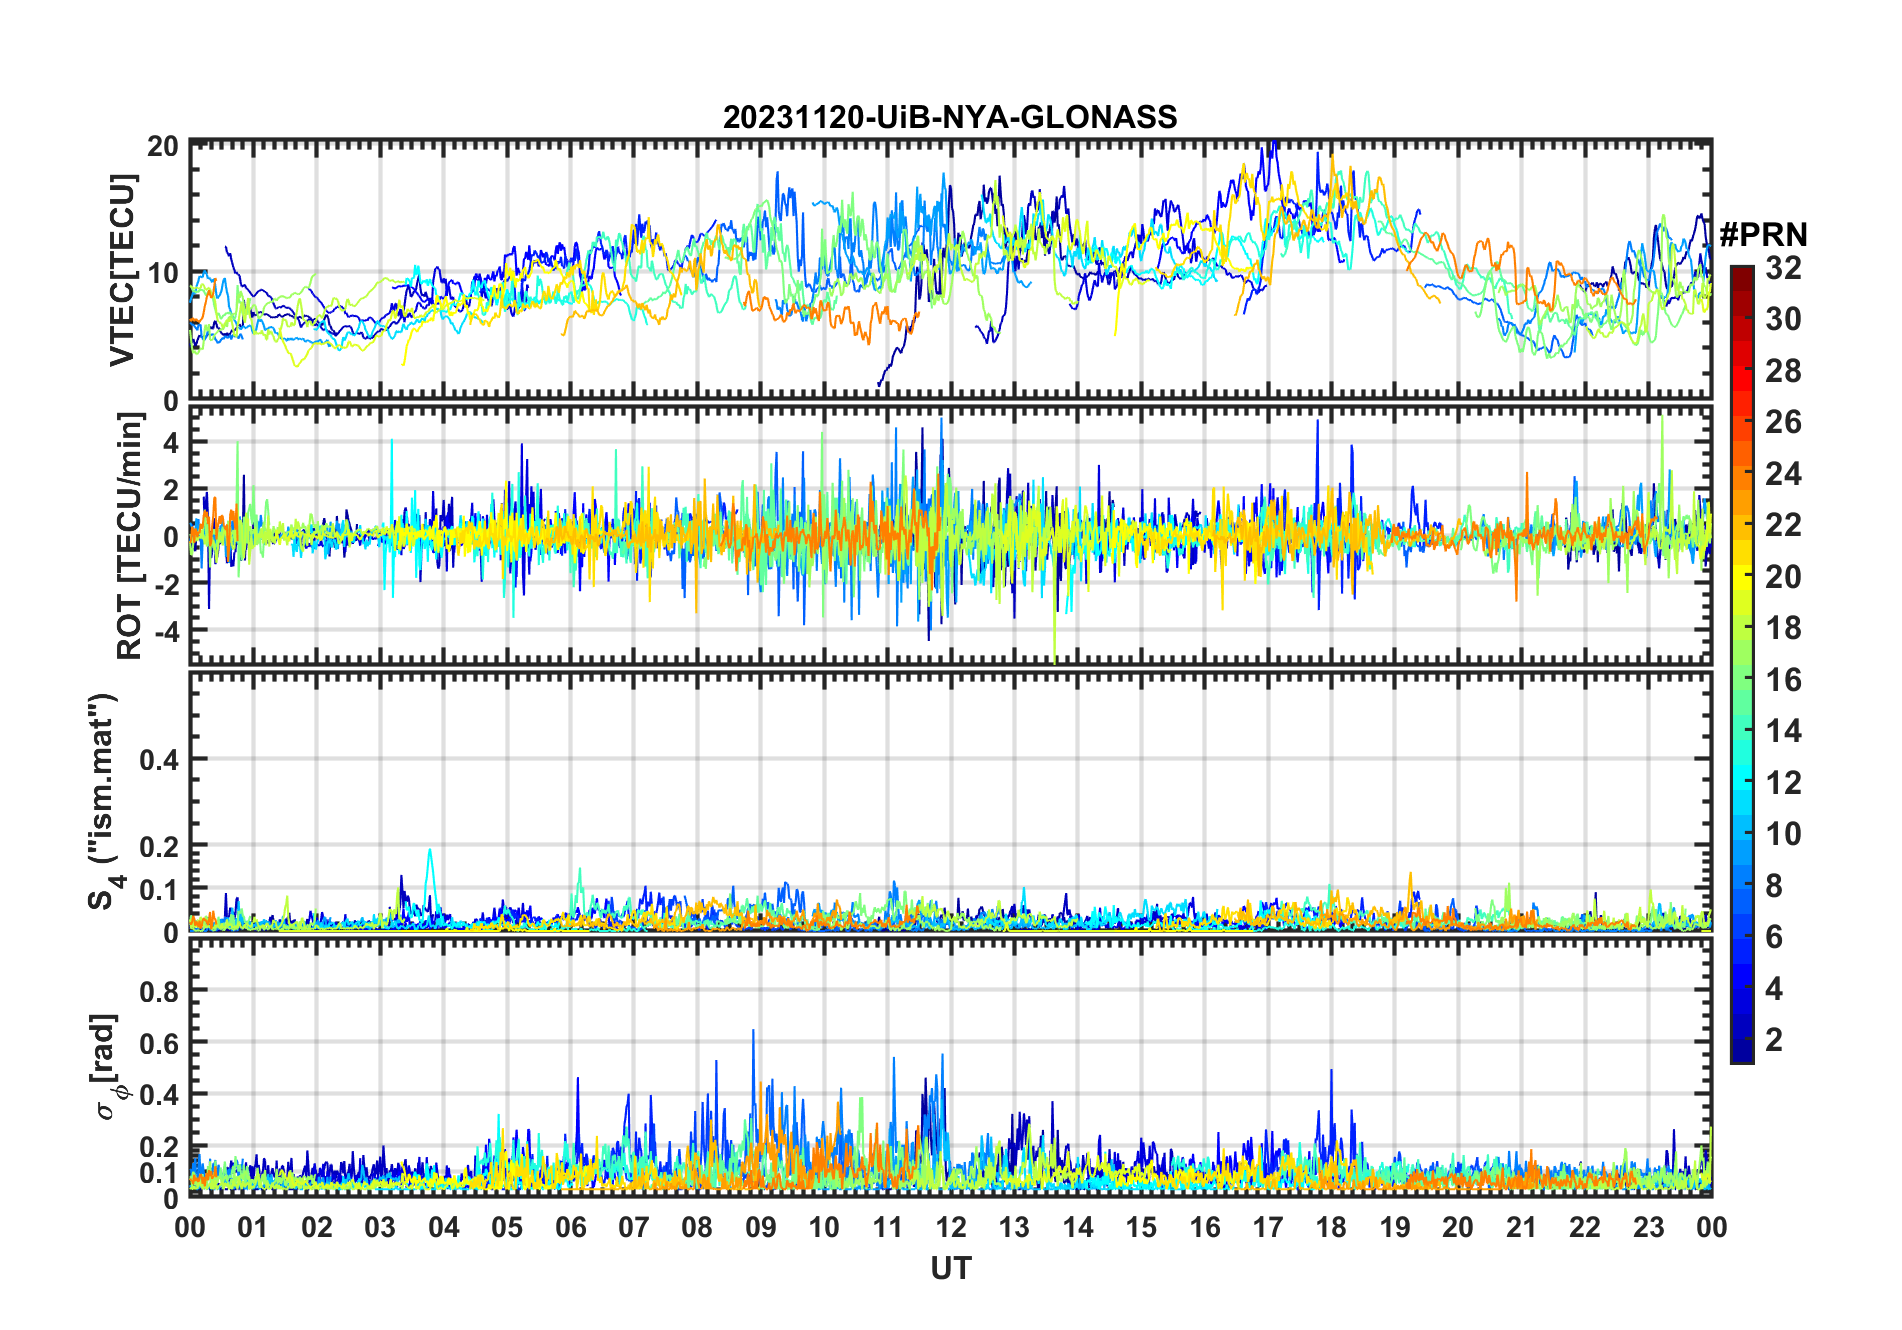Click colorbar tick label 18
1902x1330 pixels.
point(1783,628)
